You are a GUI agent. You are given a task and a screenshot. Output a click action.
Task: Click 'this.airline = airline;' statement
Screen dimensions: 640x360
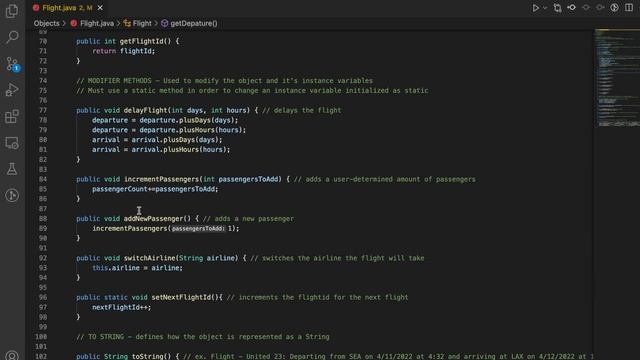(x=137, y=268)
